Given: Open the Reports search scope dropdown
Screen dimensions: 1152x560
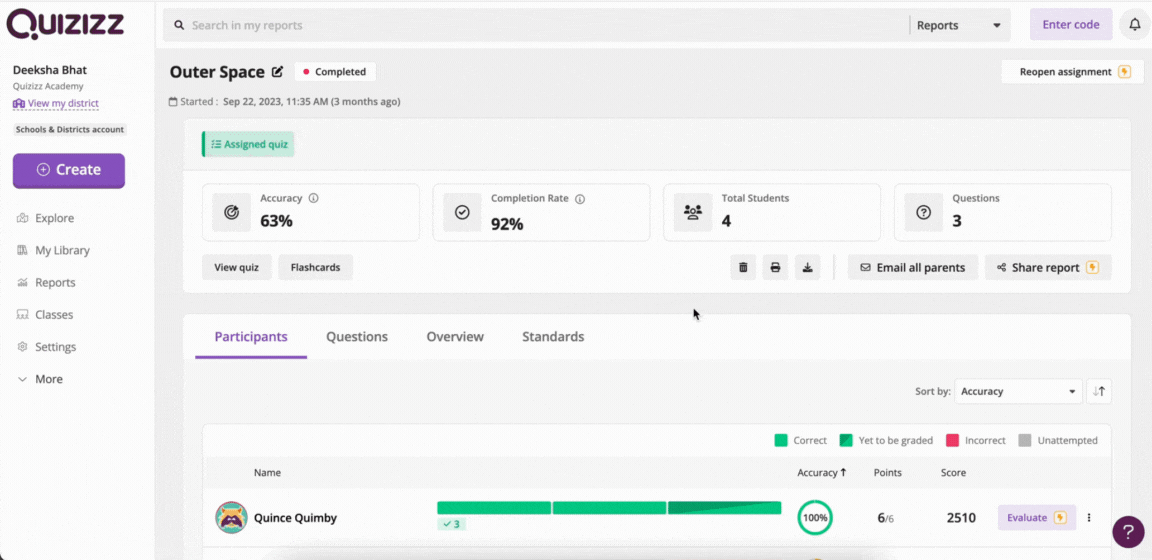Looking at the screenshot, I should (959, 25).
